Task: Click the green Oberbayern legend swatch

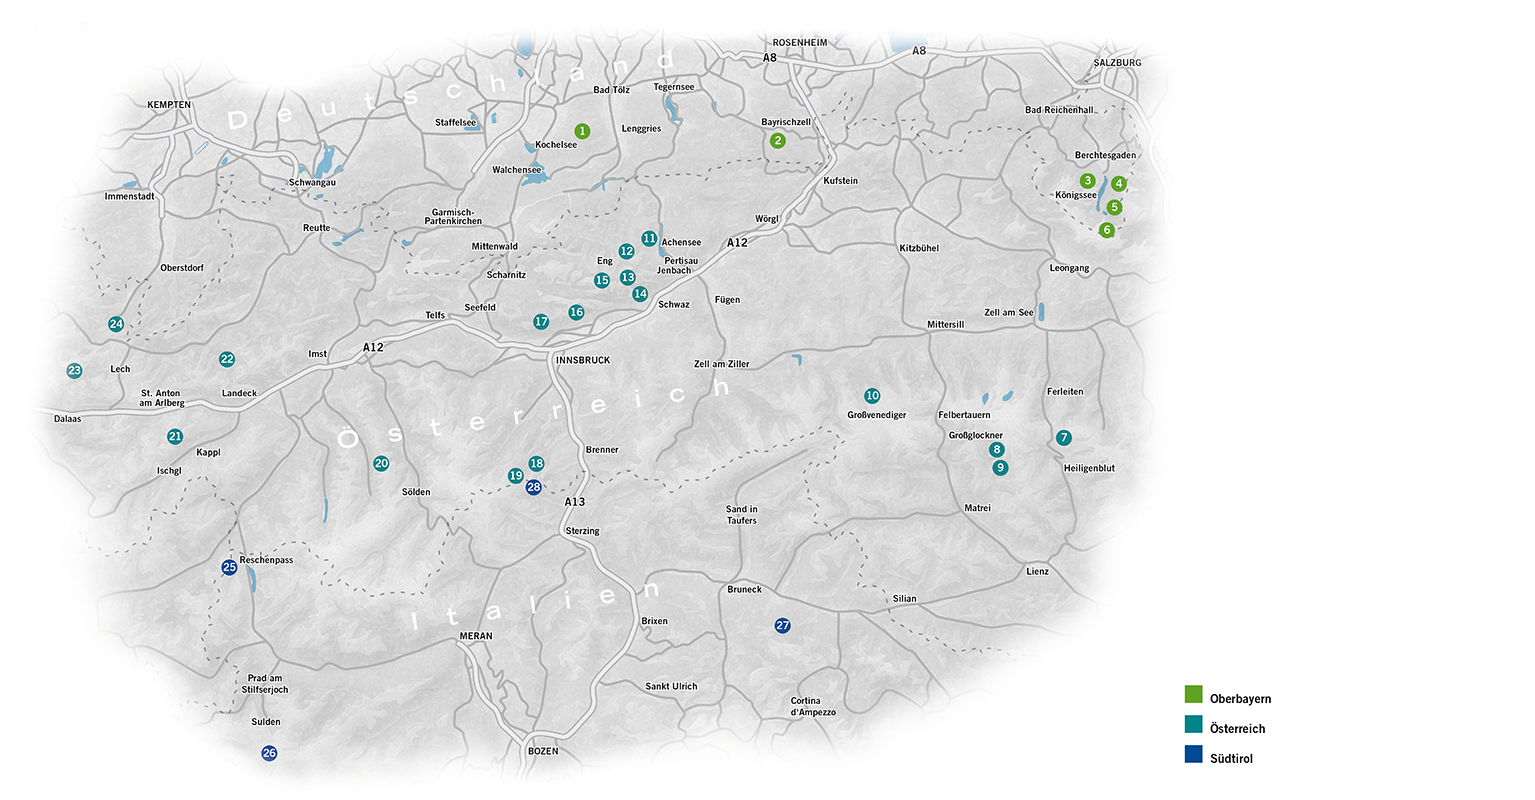Action: (x=1193, y=695)
